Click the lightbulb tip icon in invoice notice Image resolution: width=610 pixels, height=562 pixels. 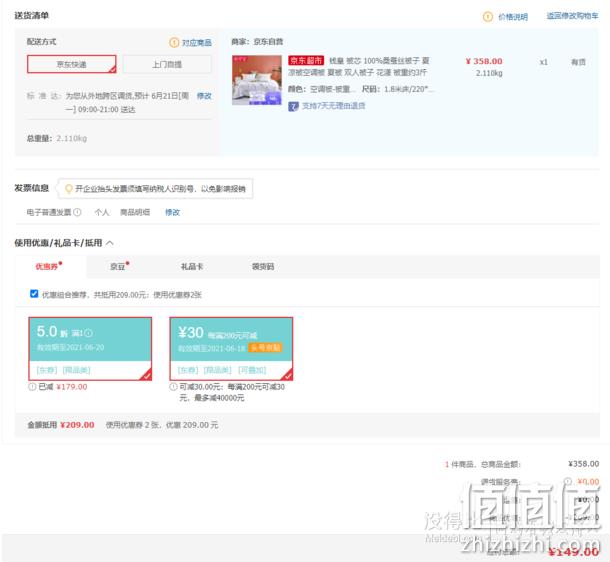(x=69, y=189)
